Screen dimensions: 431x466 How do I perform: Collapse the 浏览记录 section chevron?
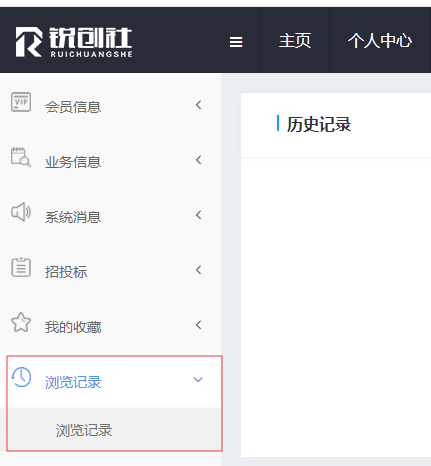pyautogui.click(x=198, y=380)
